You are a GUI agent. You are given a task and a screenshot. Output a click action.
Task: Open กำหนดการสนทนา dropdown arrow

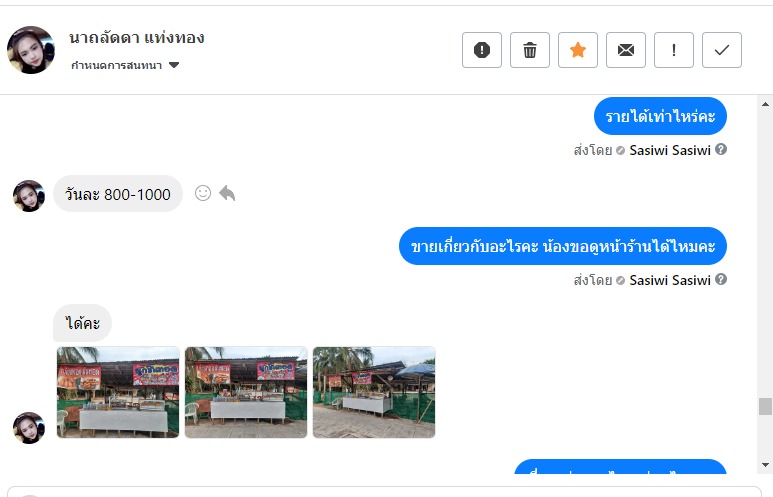click(174, 65)
